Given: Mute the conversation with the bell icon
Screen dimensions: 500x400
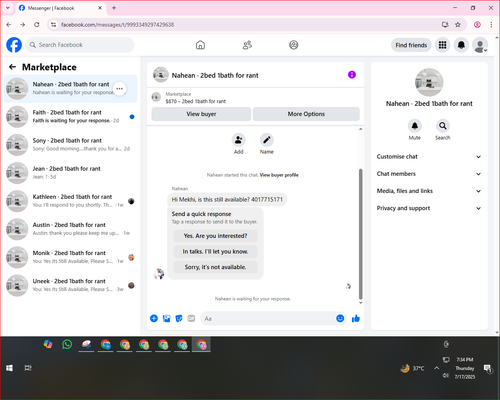Looking at the screenshot, I should coord(415,126).
